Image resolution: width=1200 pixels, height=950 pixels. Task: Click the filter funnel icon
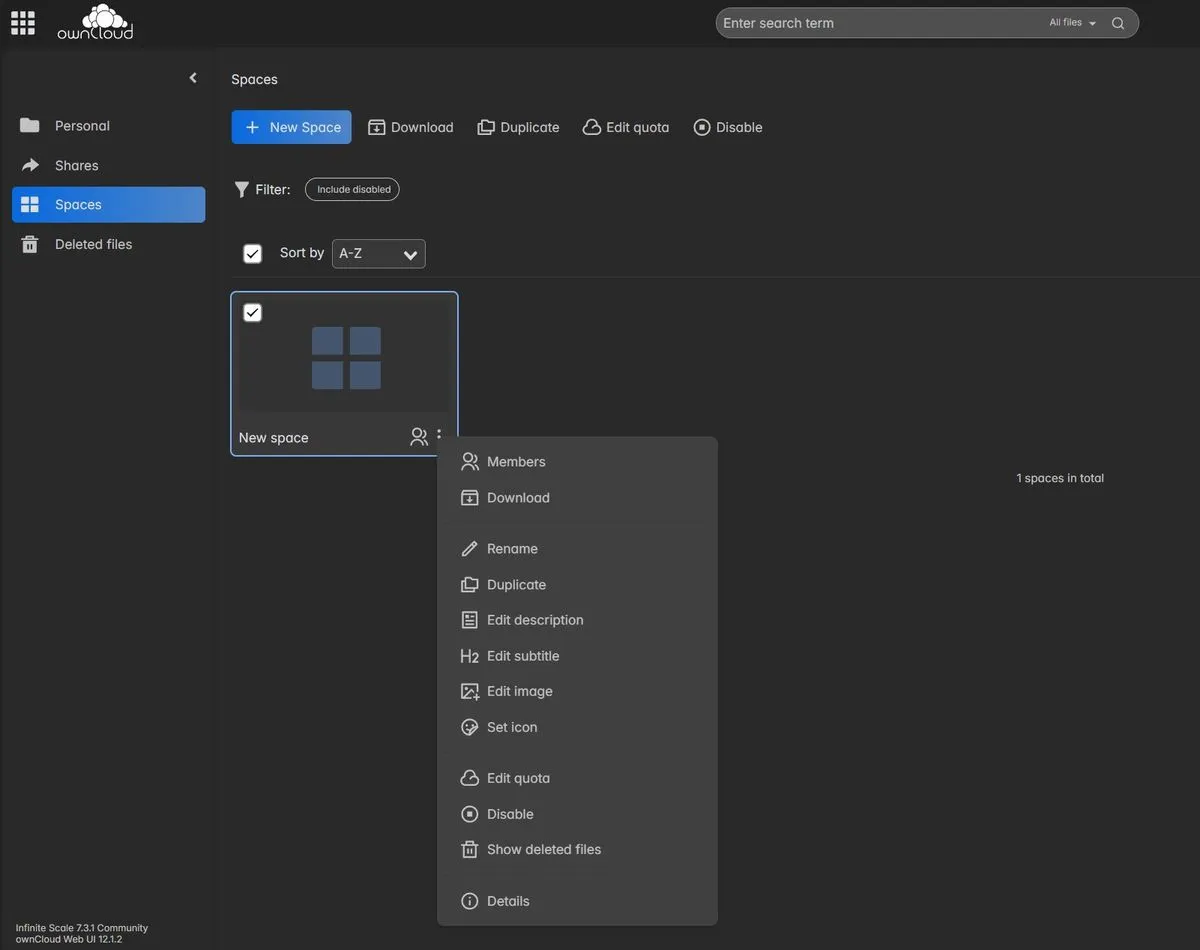(x=240, y=188)
